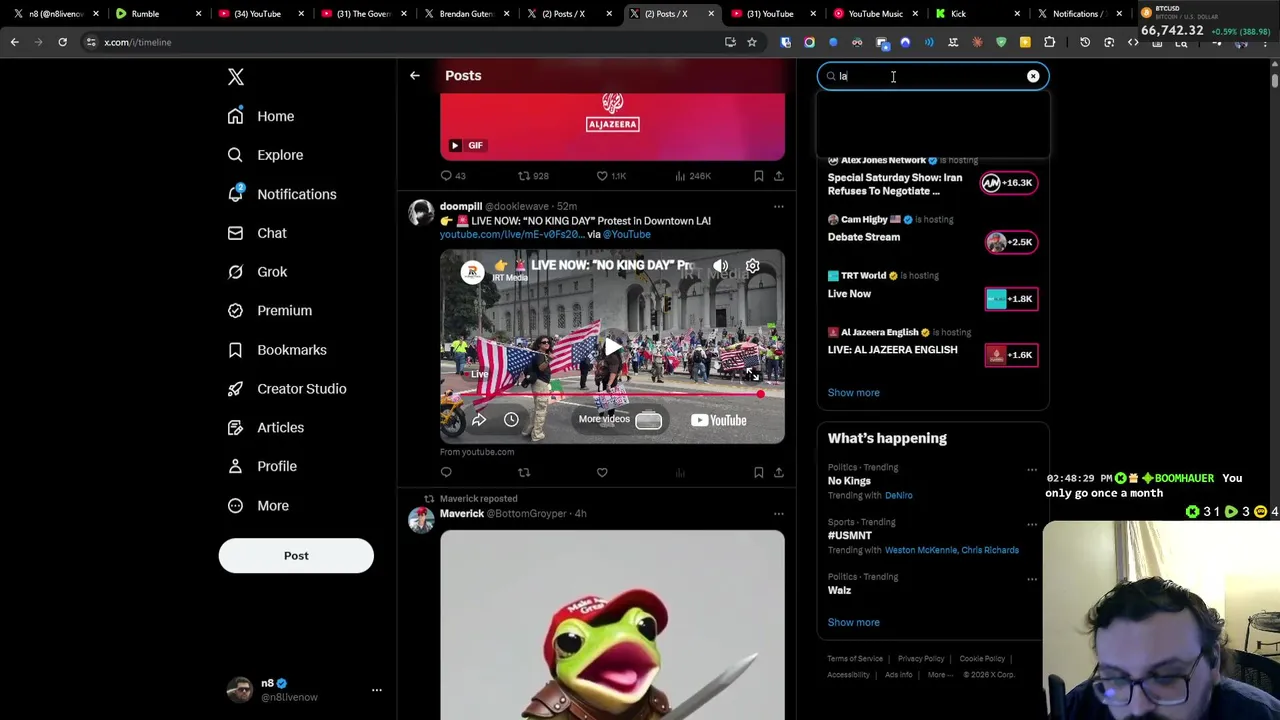
Task: Play the Al Jazeera GIF
Action: tap(455, 146)
